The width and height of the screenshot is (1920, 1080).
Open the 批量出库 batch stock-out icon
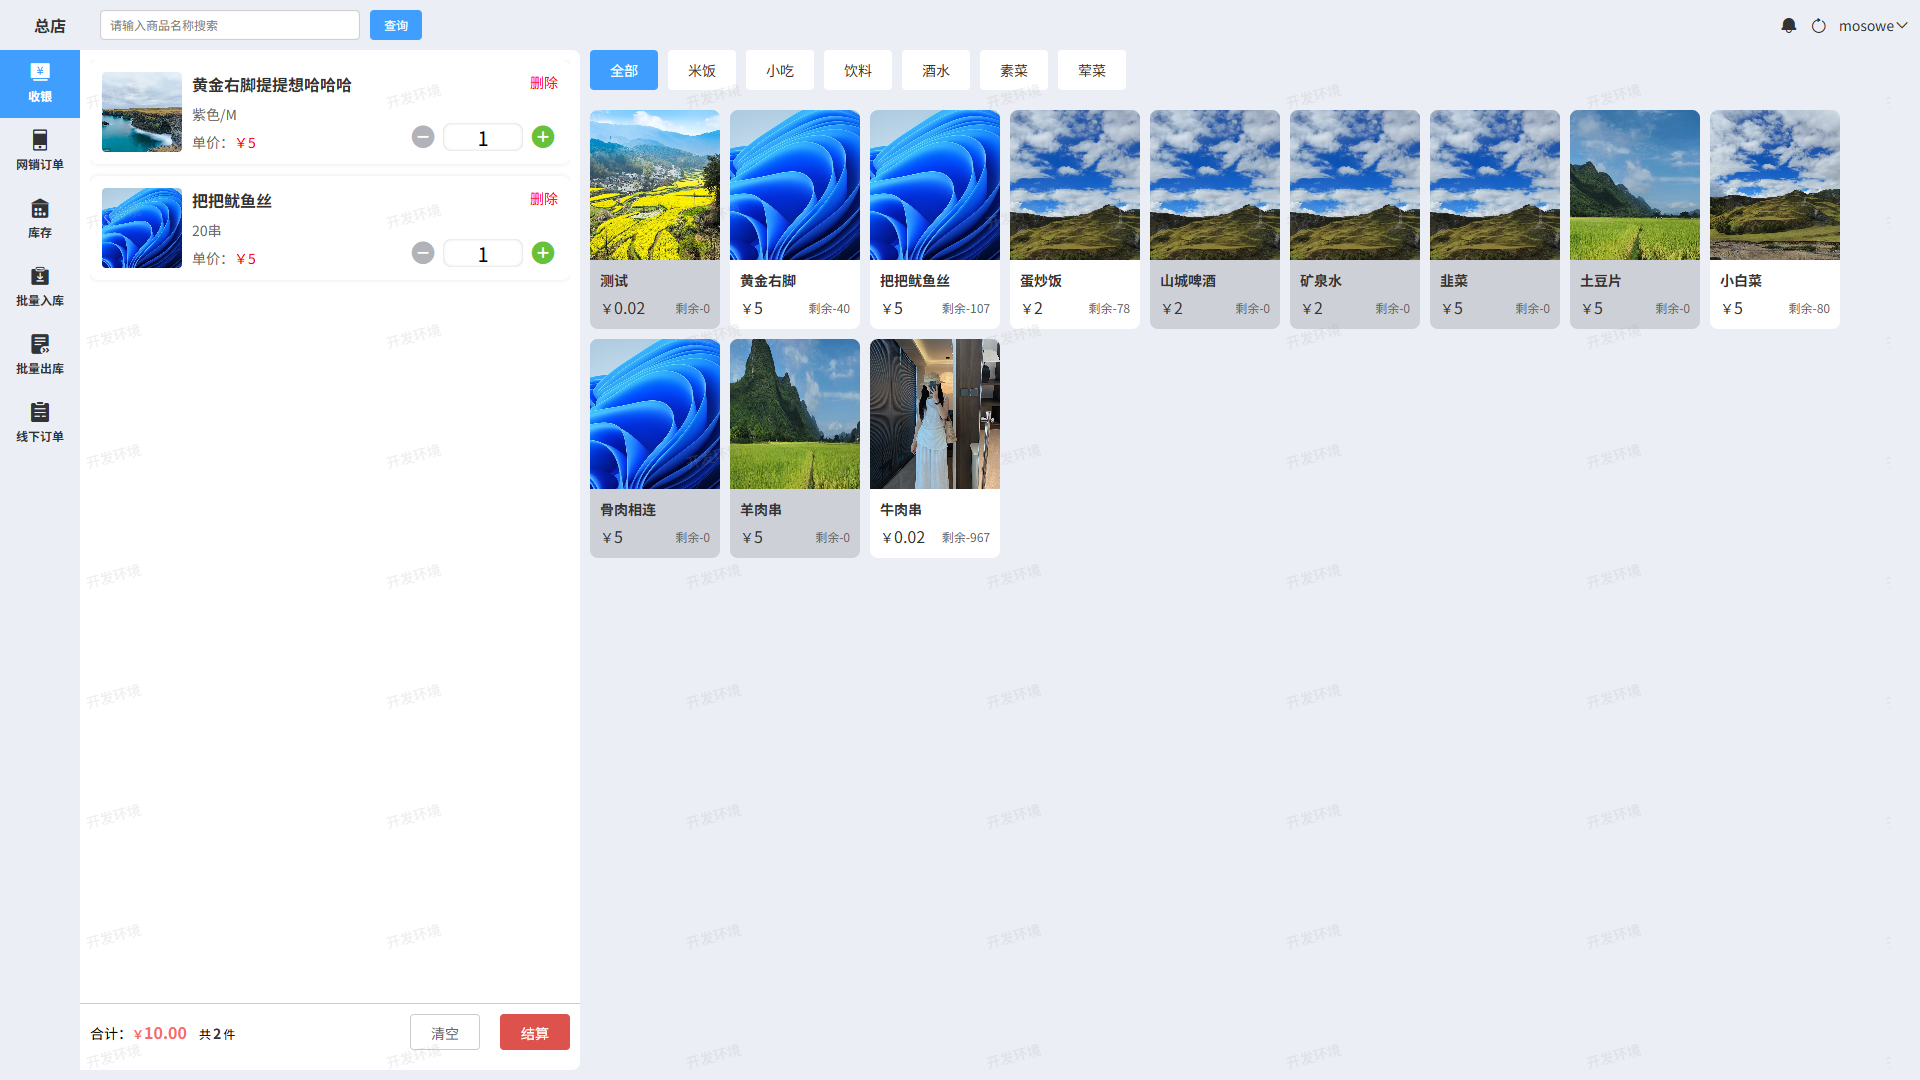[x=40, y=355]
